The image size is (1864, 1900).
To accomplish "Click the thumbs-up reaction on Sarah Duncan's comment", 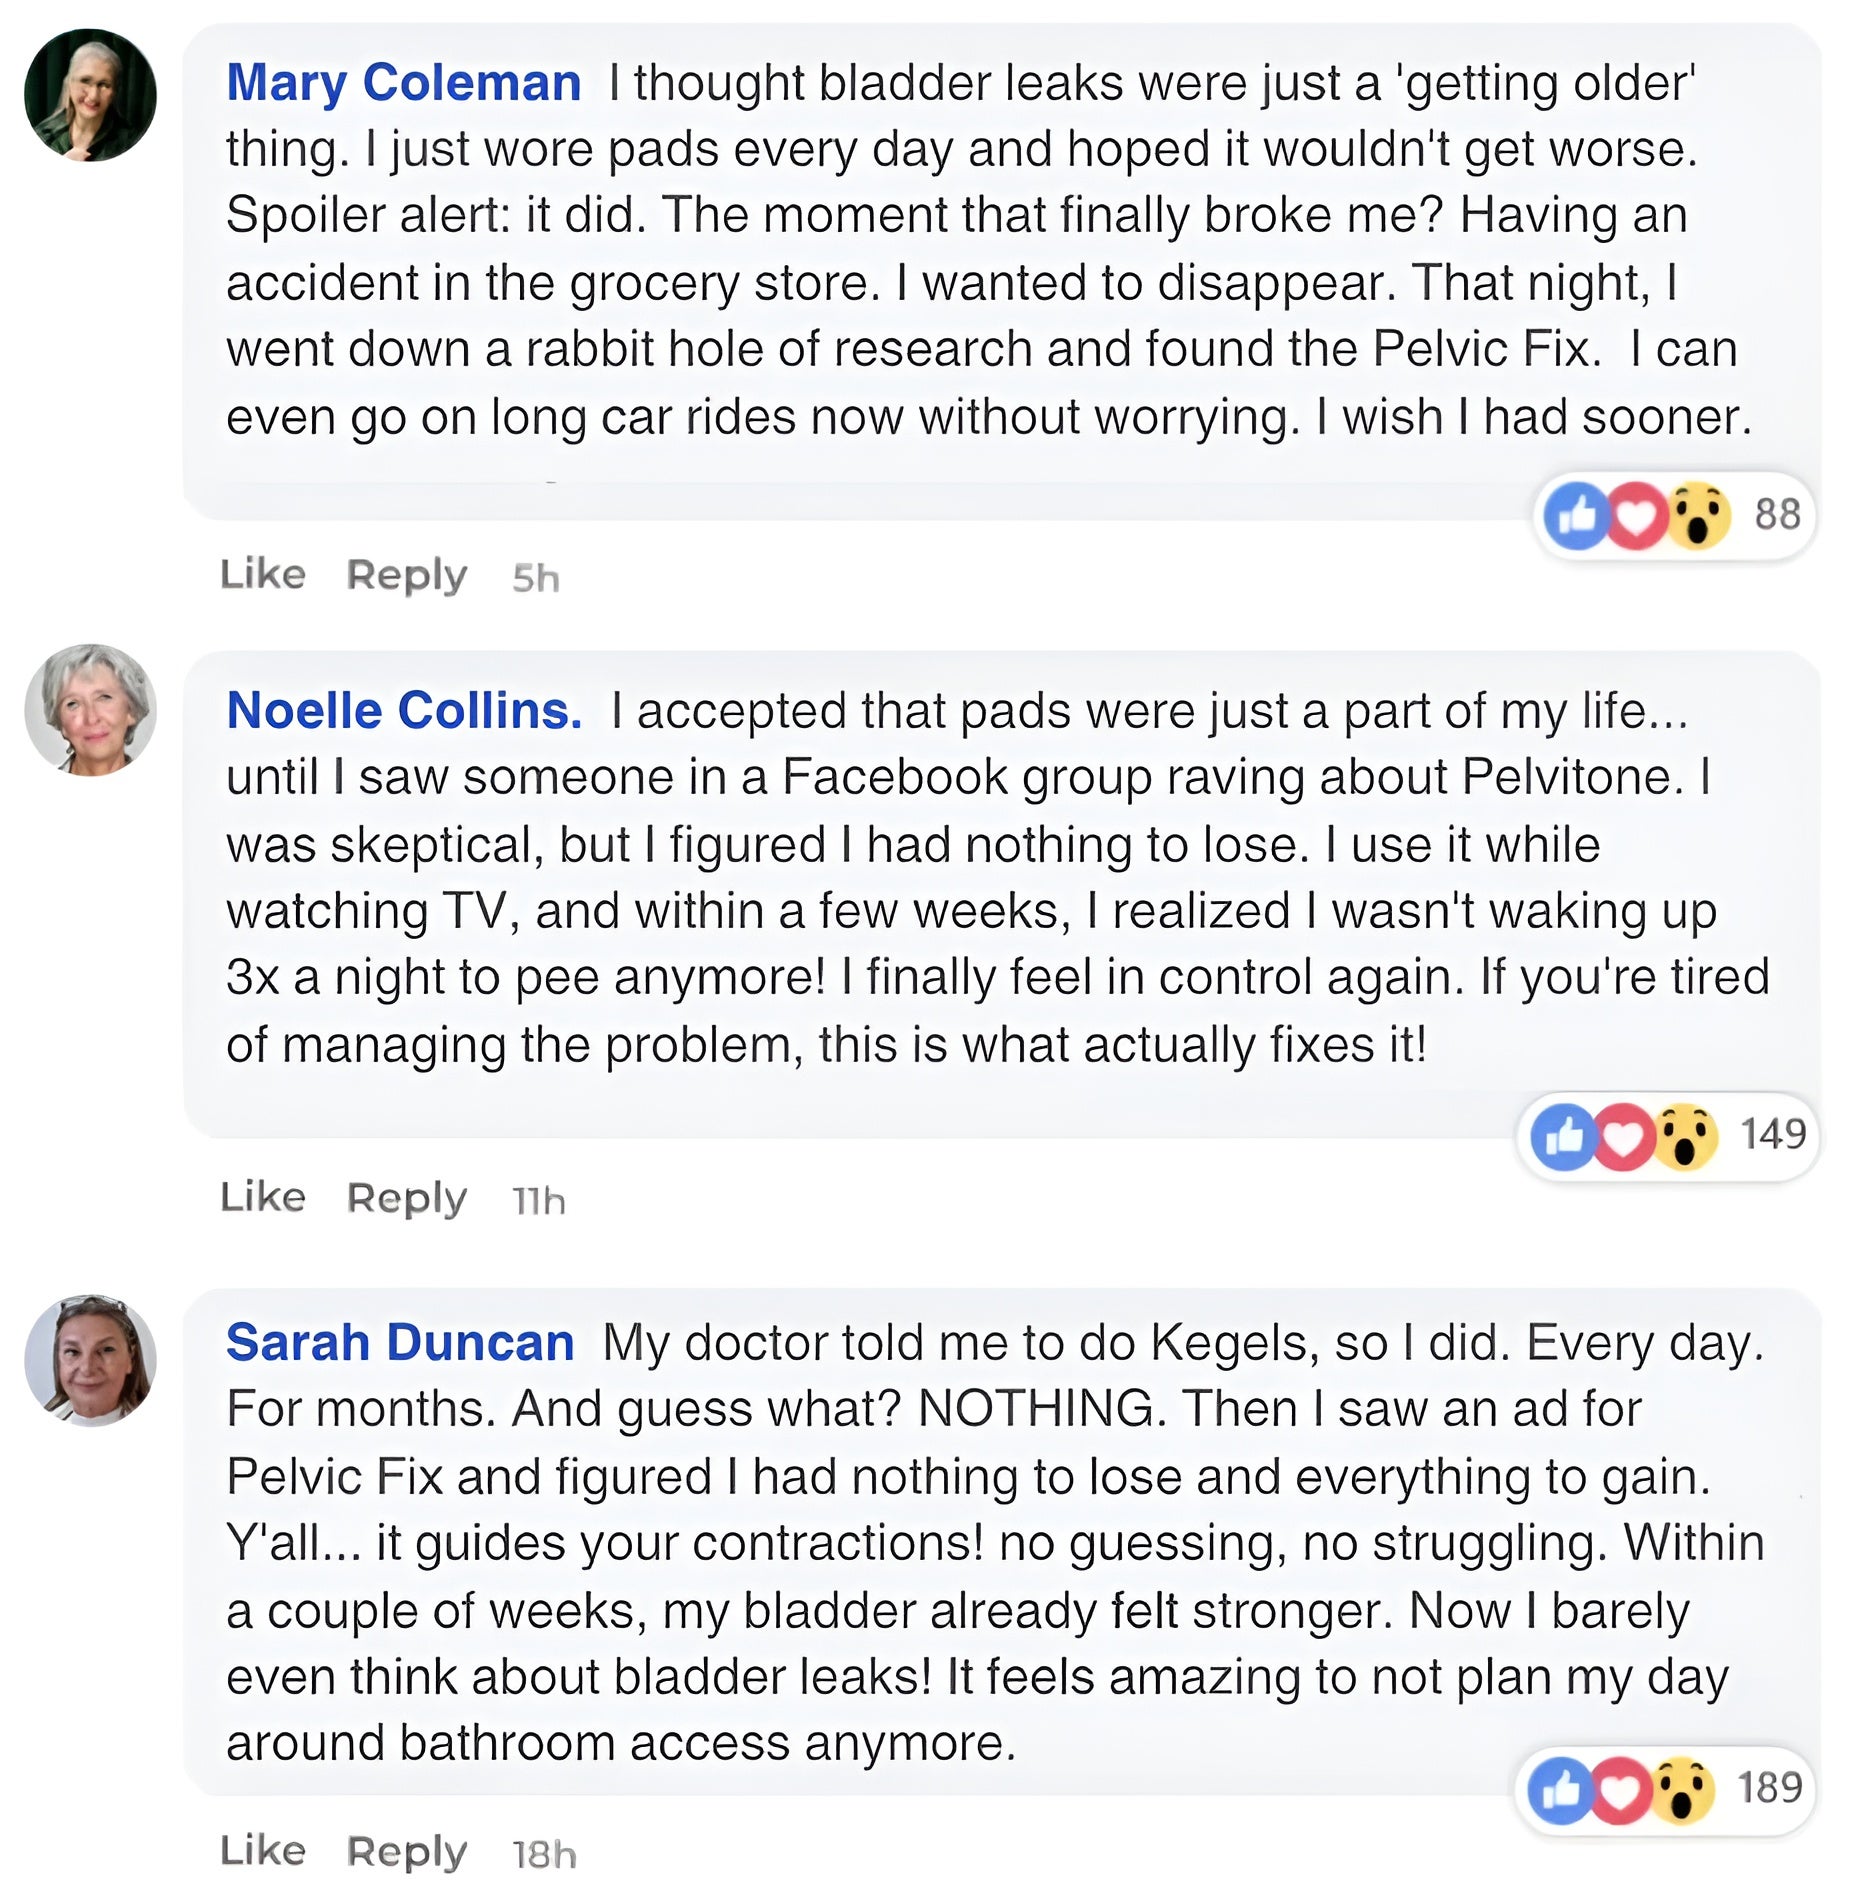I will tap(1560, 1790).
